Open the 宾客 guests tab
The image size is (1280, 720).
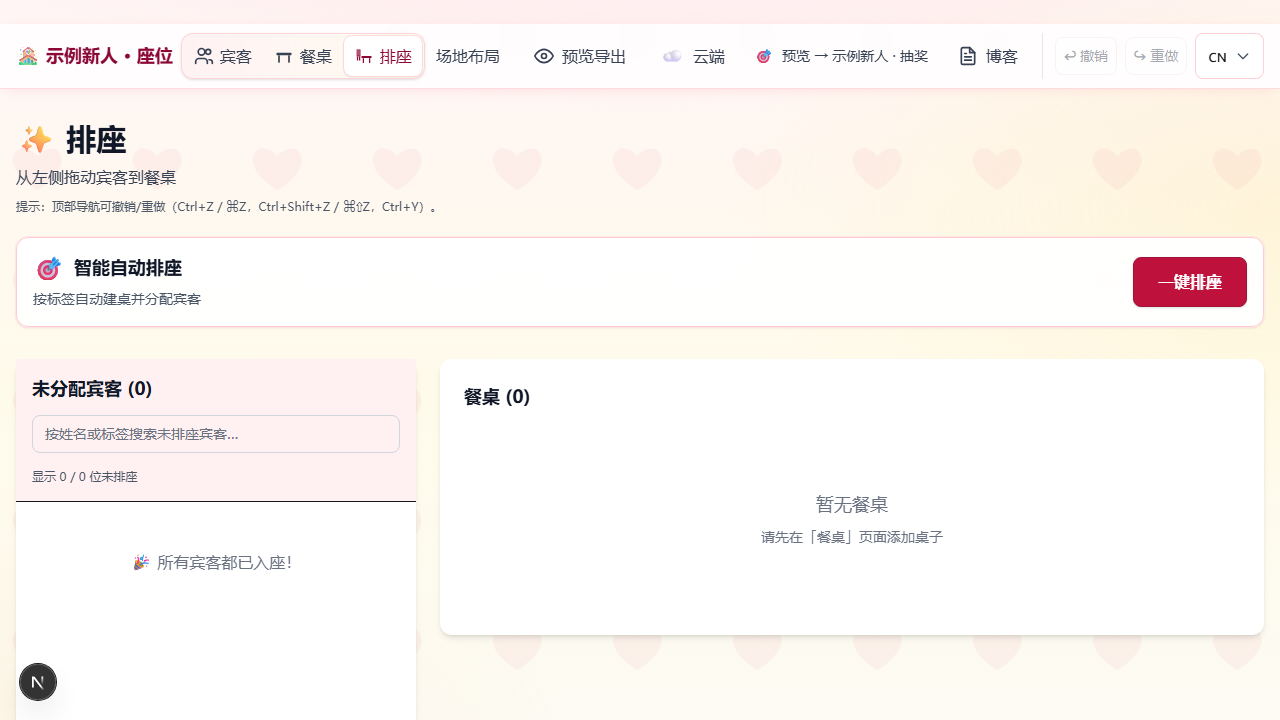tap(223, 56)
